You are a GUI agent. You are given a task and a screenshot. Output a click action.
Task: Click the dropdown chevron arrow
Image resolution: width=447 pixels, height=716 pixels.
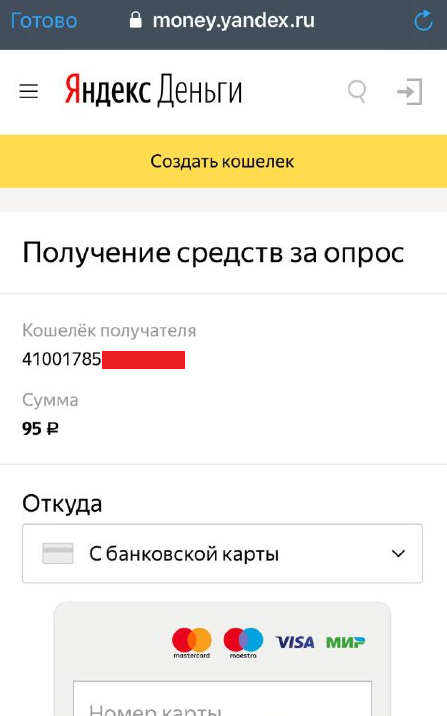(398, 553)
